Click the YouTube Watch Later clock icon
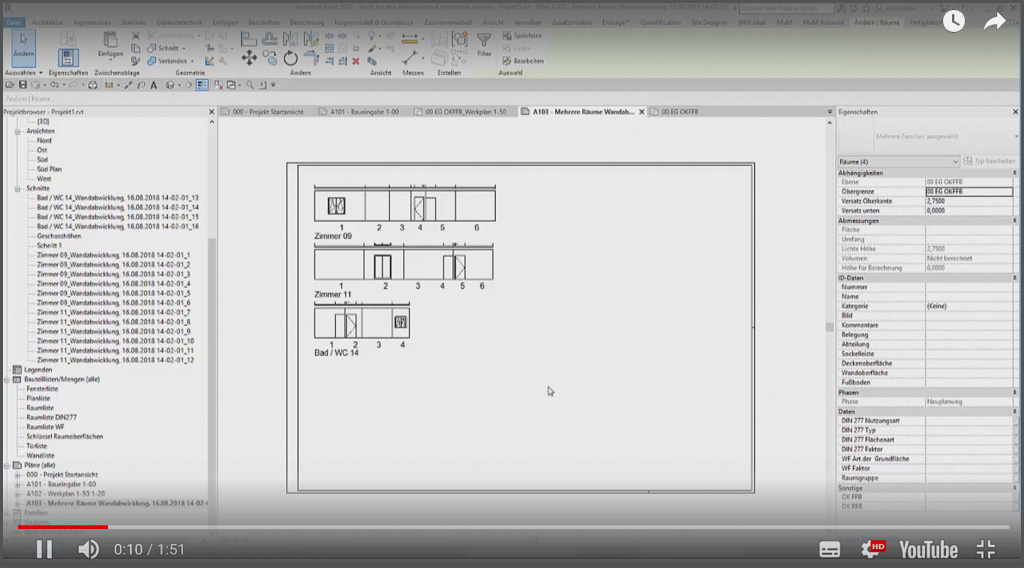This screenshot has width=1024, height=568. tap(954, 20)
